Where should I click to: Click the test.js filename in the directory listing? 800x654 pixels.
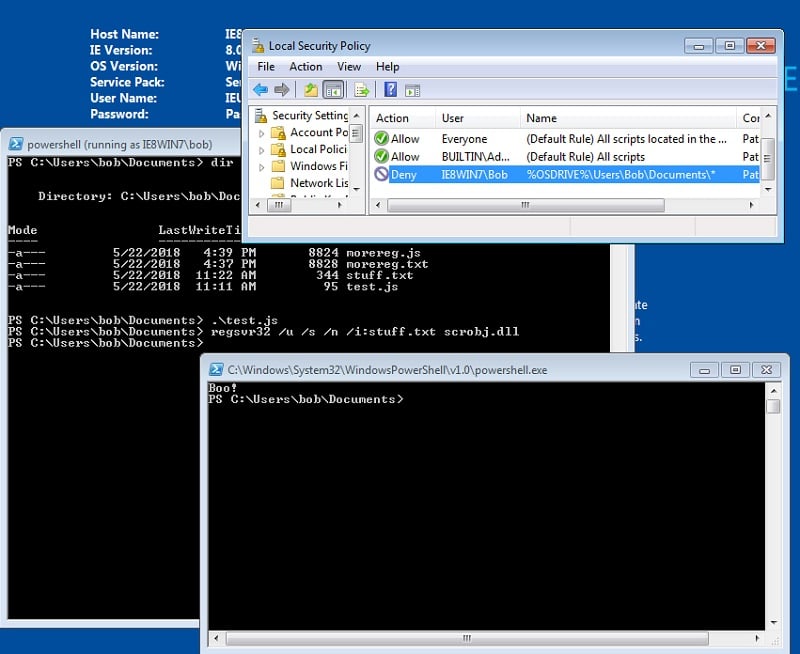[x=372, y=286]
